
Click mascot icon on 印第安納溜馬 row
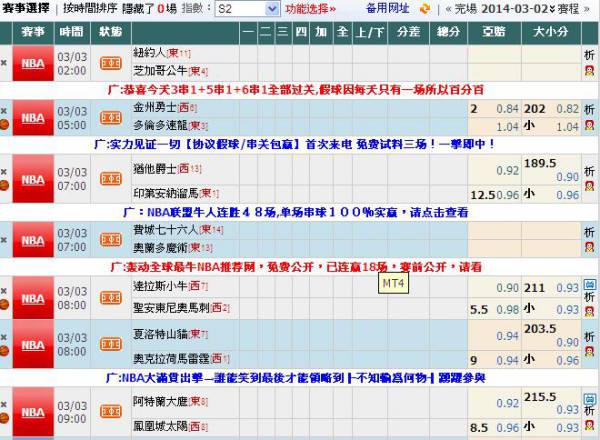click(x=590, y=186)
